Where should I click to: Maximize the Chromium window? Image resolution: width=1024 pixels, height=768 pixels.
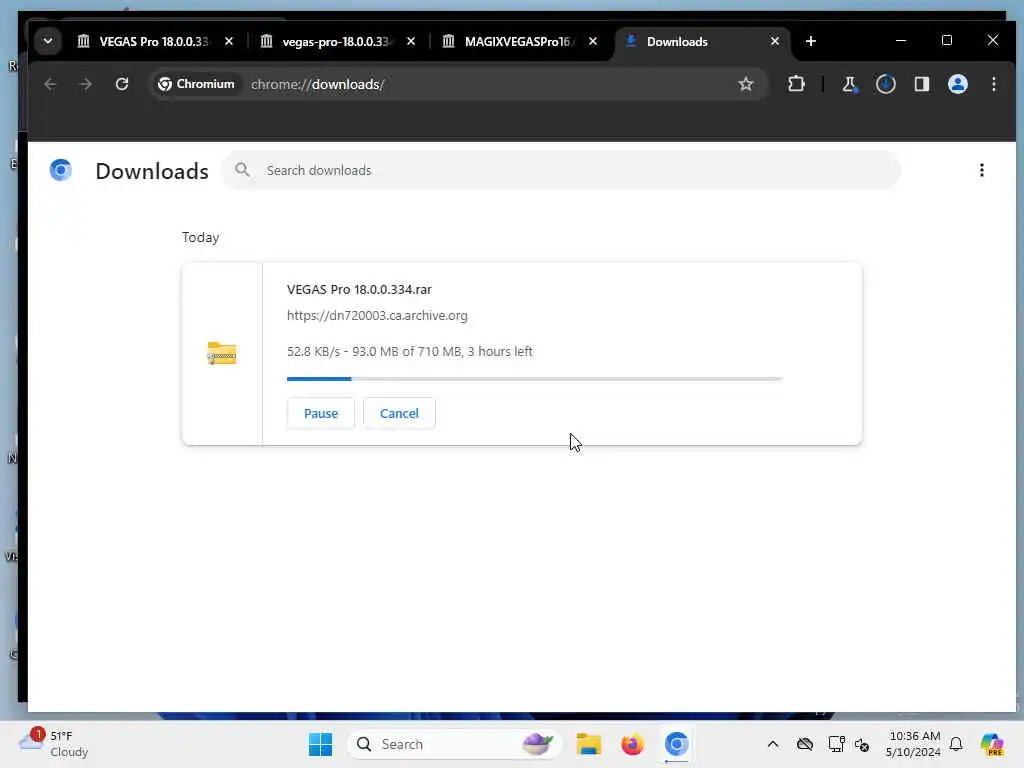(946, 40)
